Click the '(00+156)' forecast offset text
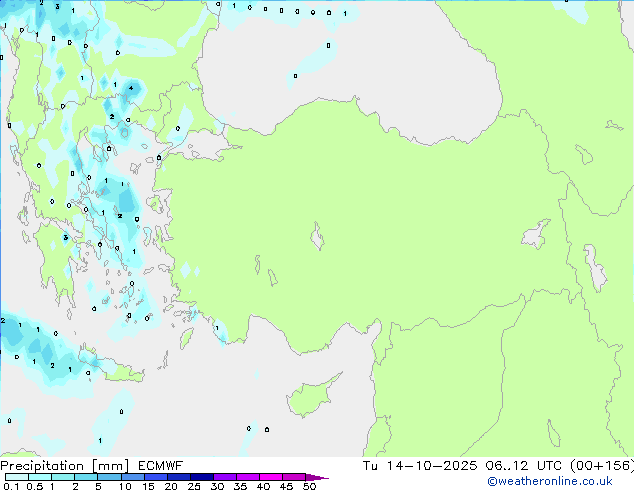The image size is (634, 490). pos(601,466)
